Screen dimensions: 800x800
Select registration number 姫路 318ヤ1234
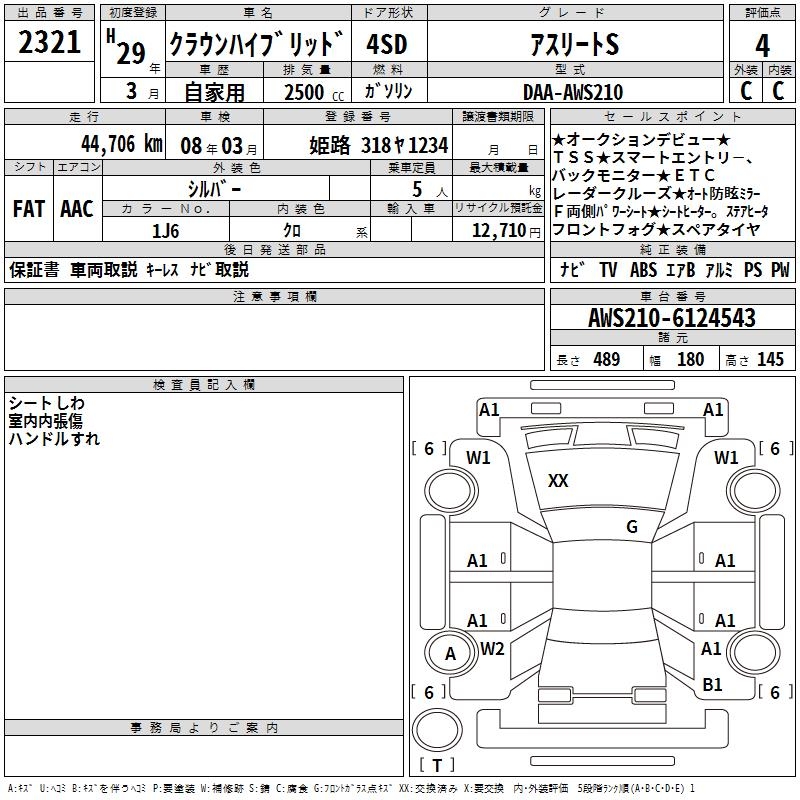tap(379, 146)
